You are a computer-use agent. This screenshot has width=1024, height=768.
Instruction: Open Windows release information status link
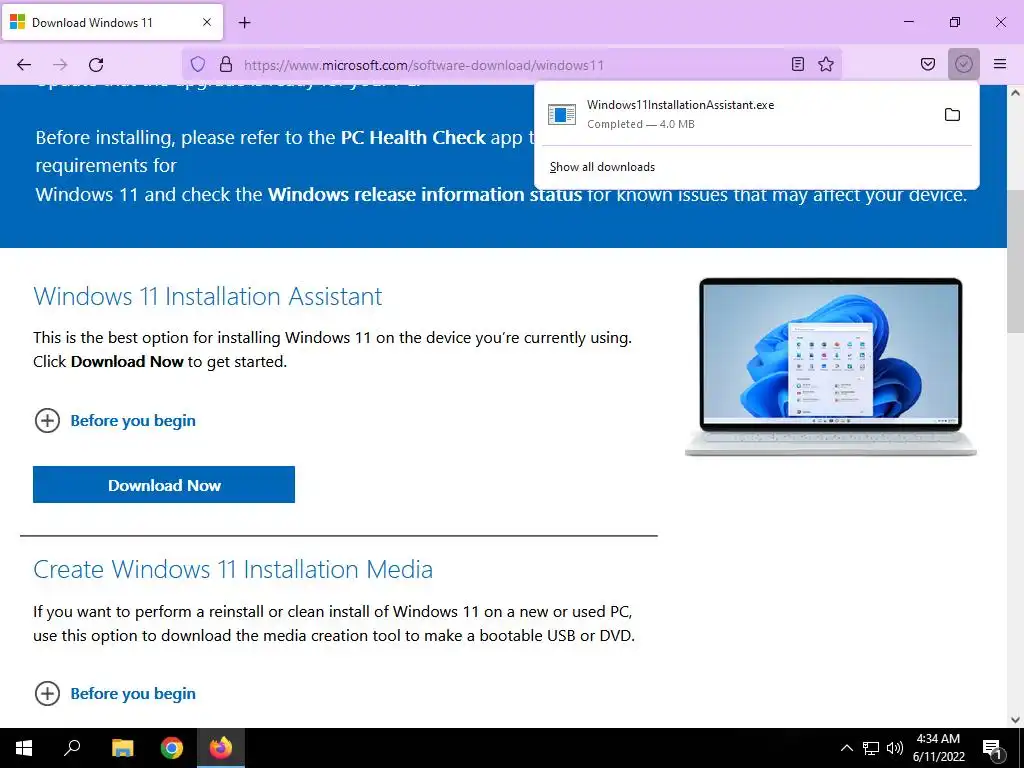[x=424, y=195]
